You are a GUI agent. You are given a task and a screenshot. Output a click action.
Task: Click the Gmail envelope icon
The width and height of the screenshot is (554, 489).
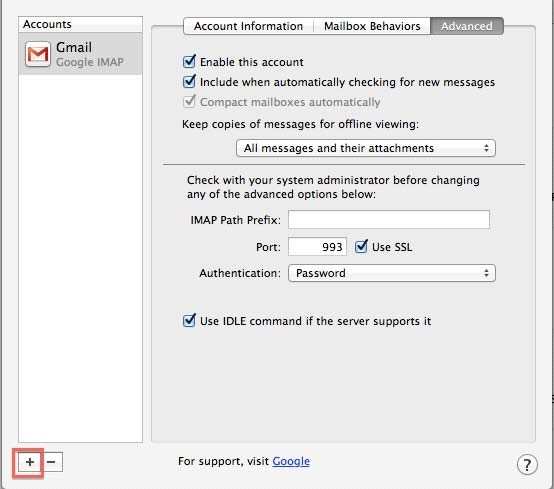coord(37,54)
